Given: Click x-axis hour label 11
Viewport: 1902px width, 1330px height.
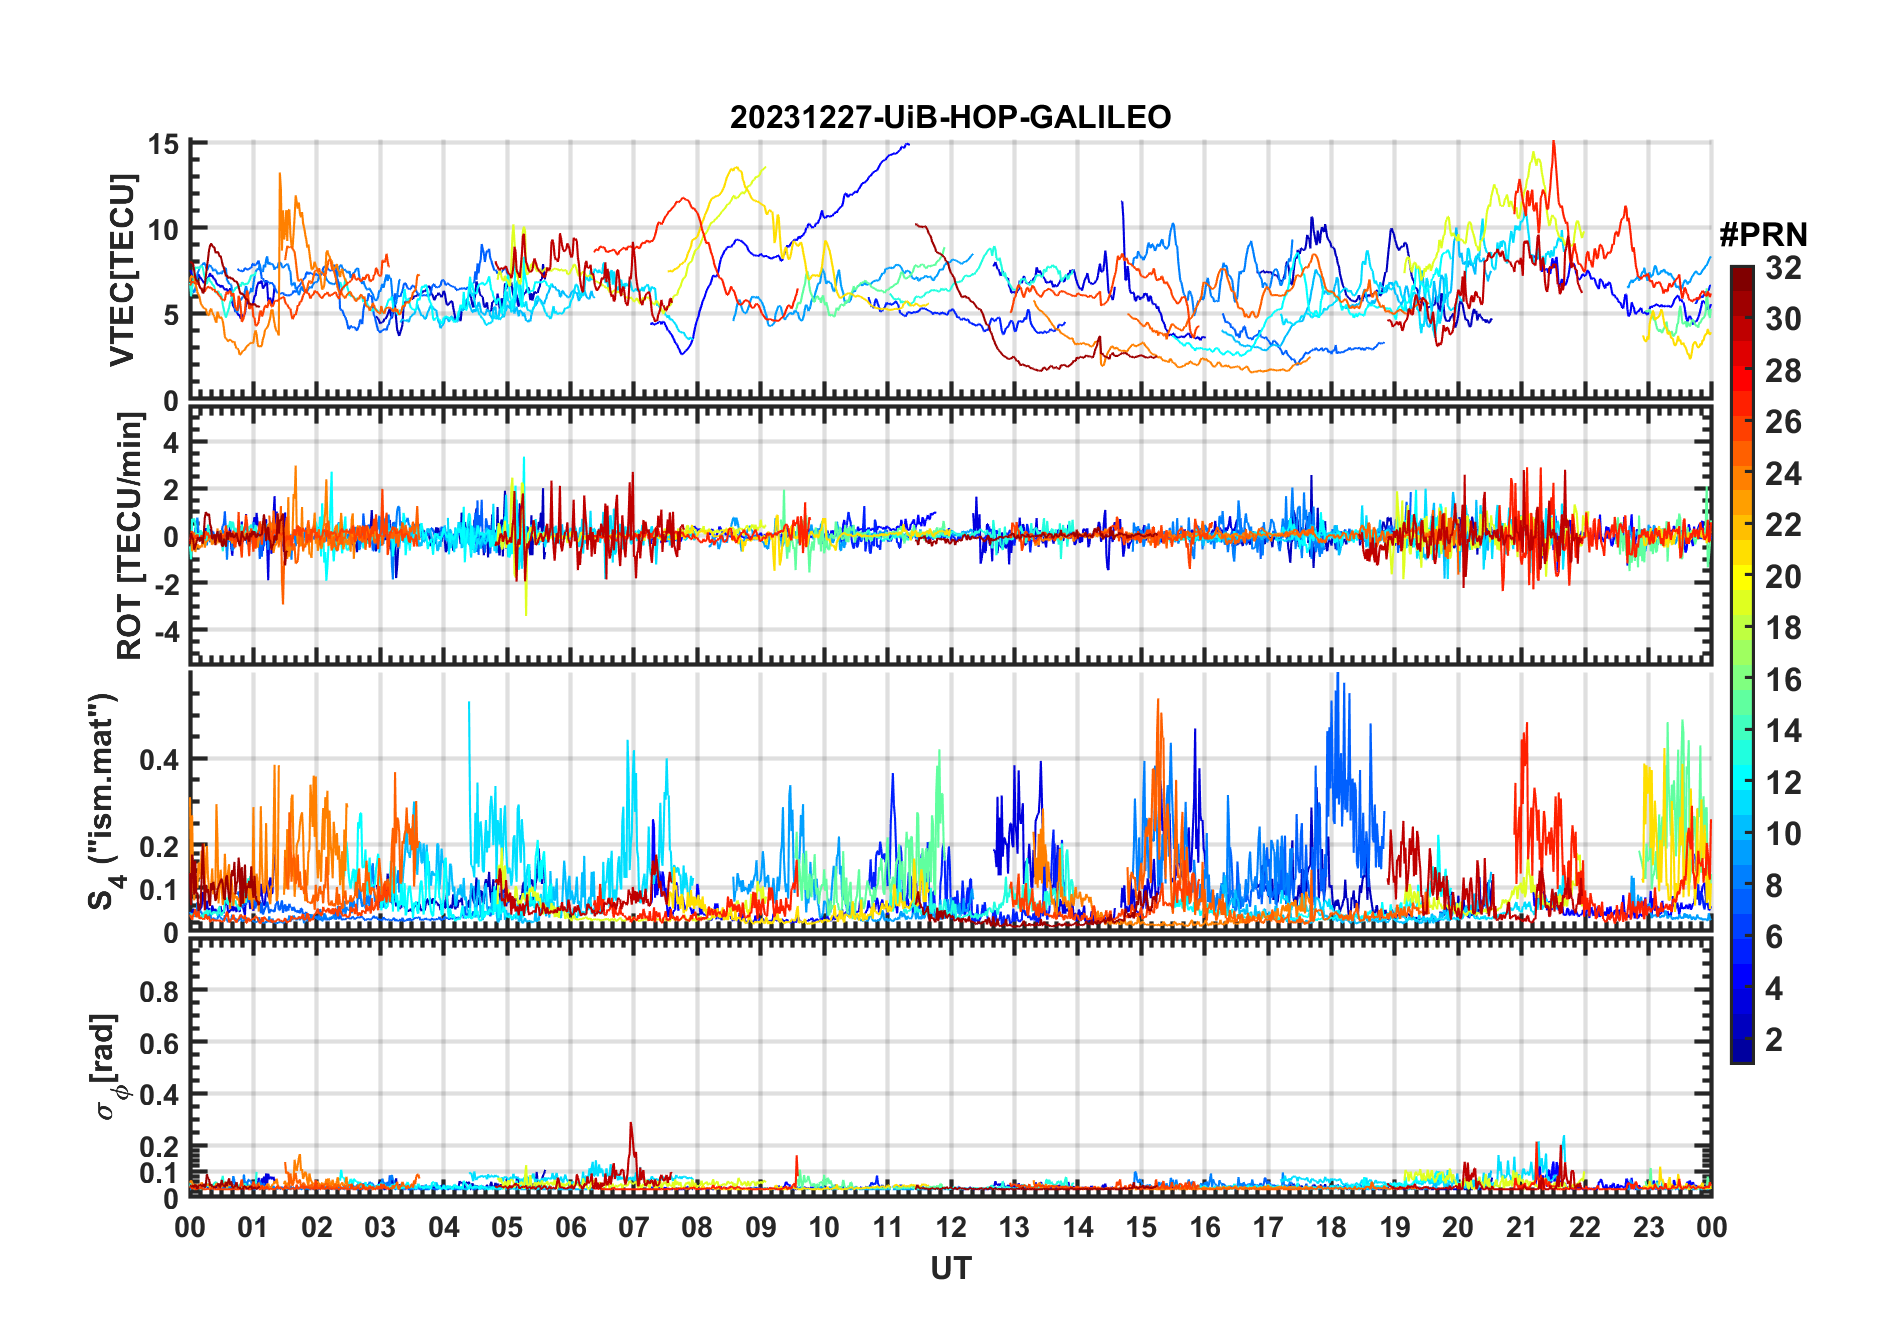Looking at the screenshot, I should click(x=888, y=1228).
